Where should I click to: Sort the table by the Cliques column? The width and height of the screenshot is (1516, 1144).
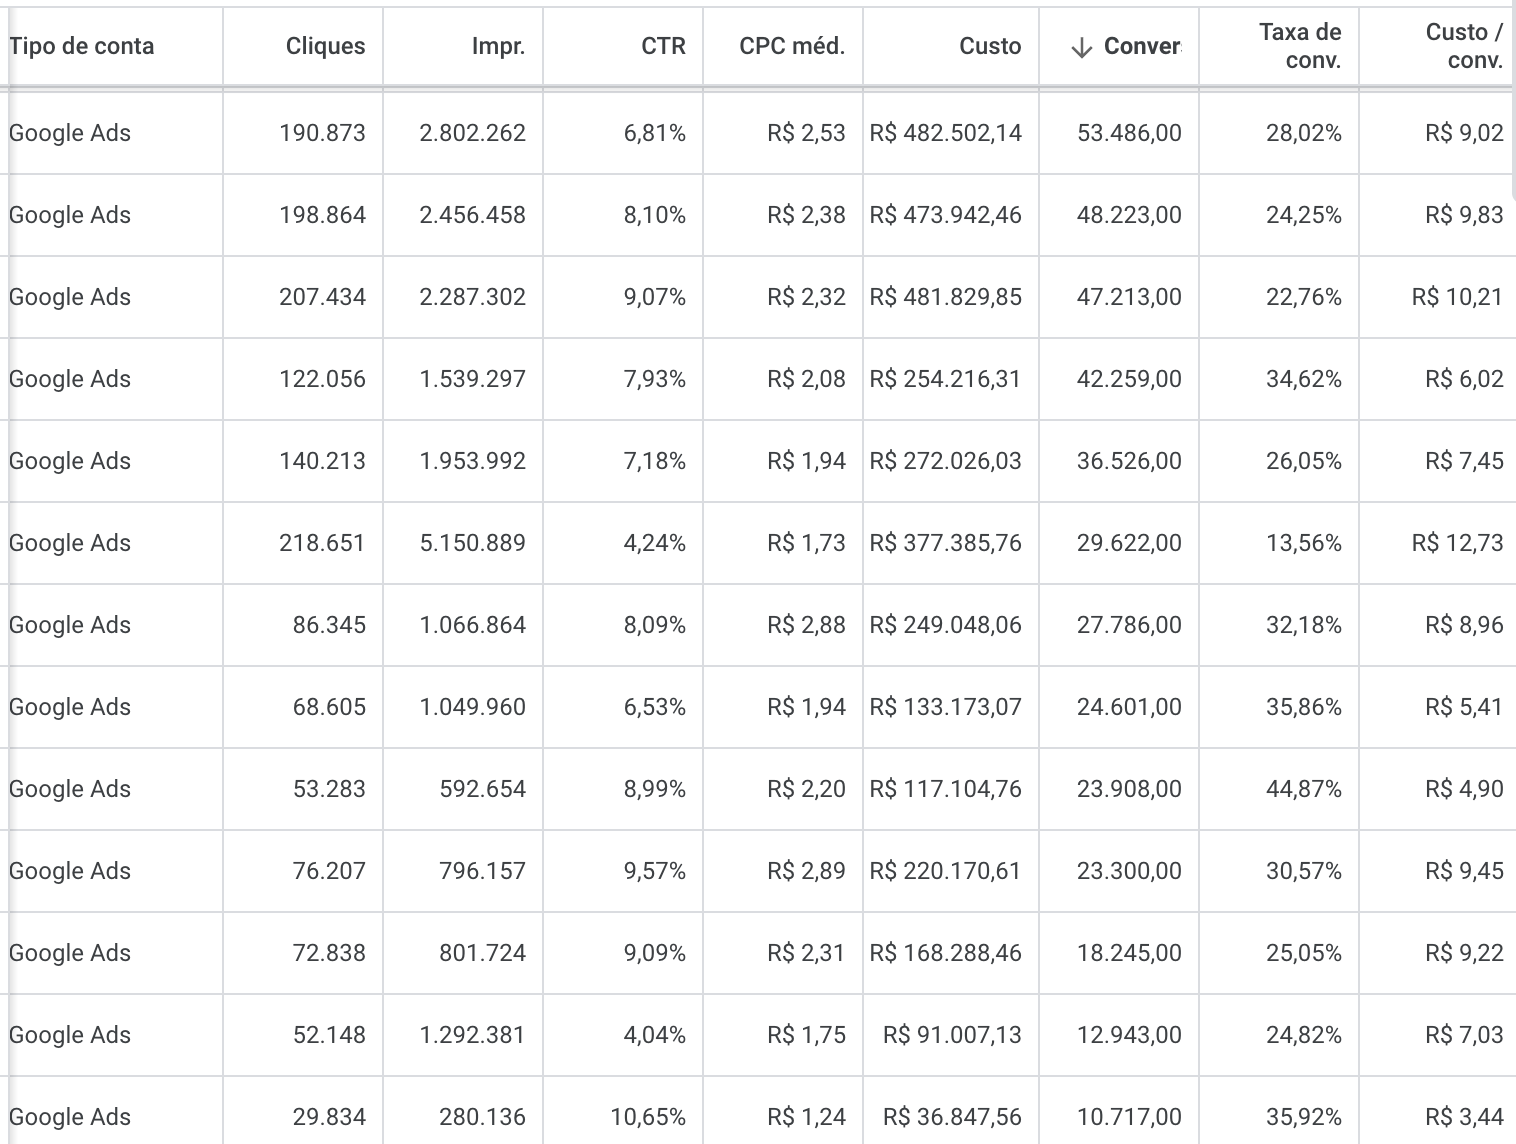(x=325, y=46)
